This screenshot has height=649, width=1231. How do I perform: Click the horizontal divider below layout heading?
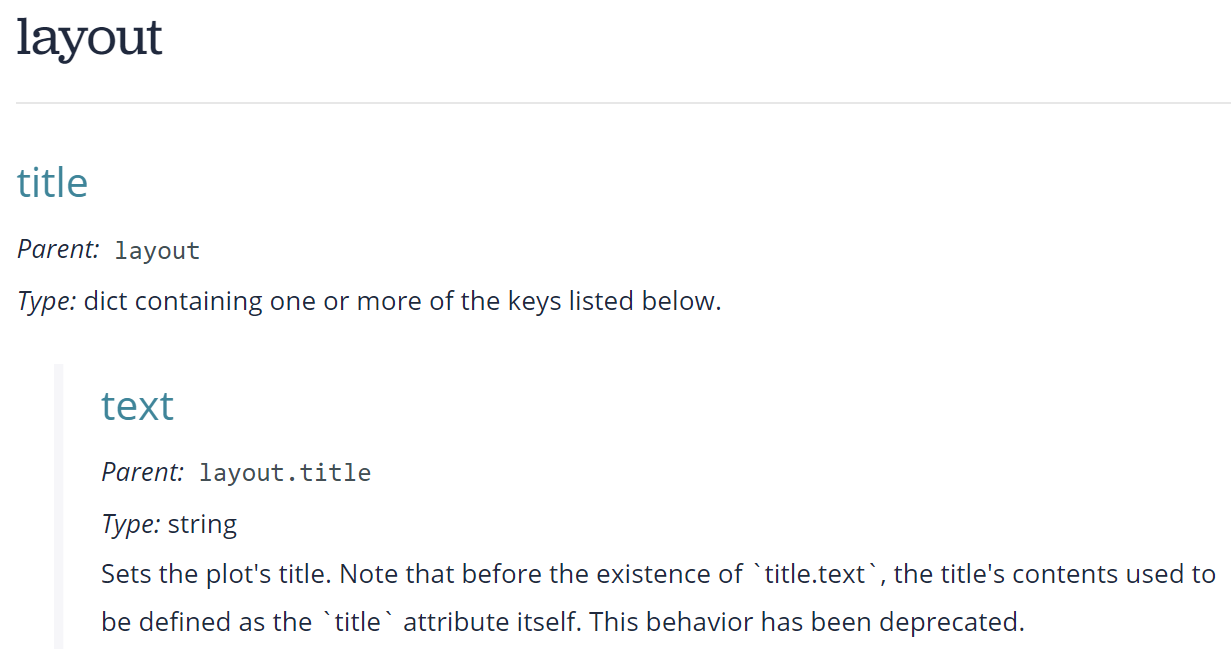click(623, 103)
